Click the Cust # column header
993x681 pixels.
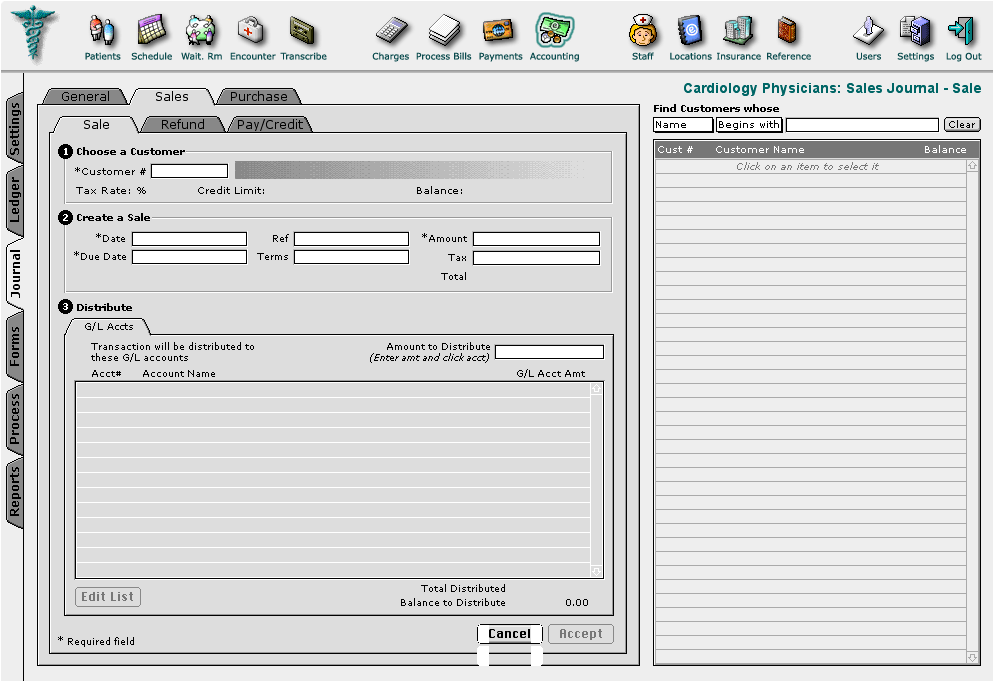click(x=675, y=150)
